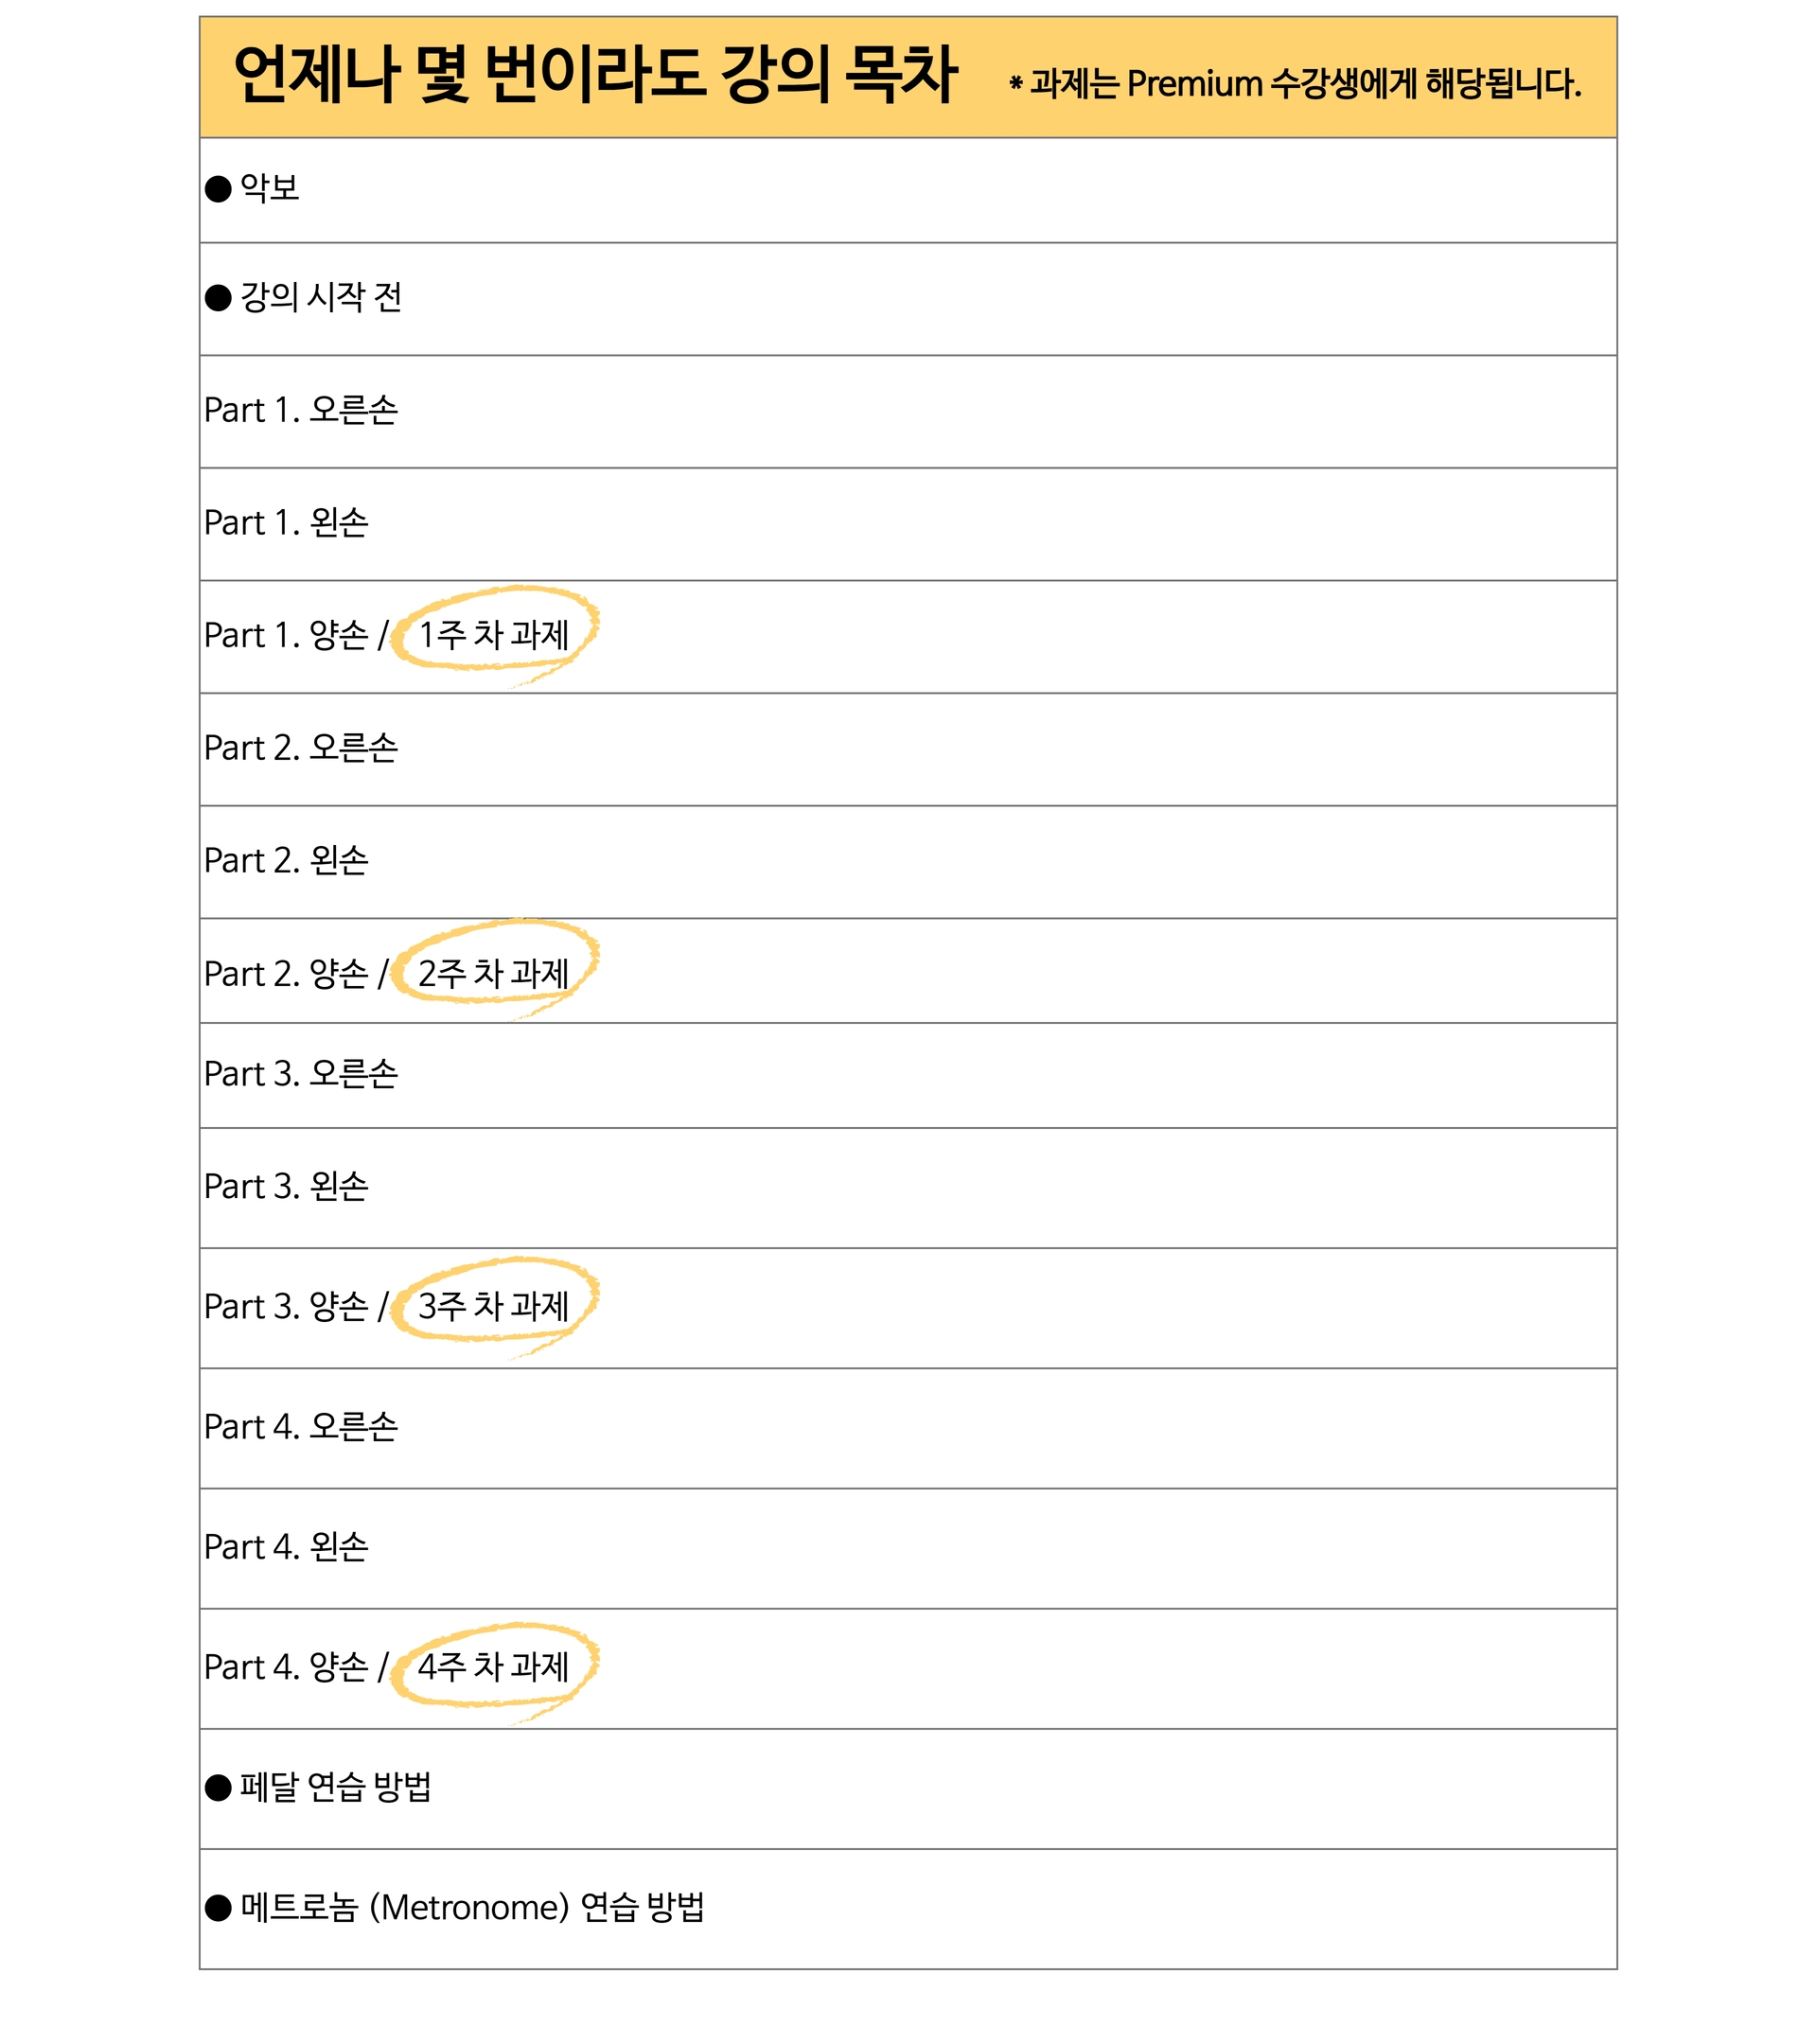Open the Part 1. 오른손 lesson
Screen dimensions: 1817x2044
(x=301, y=410)
